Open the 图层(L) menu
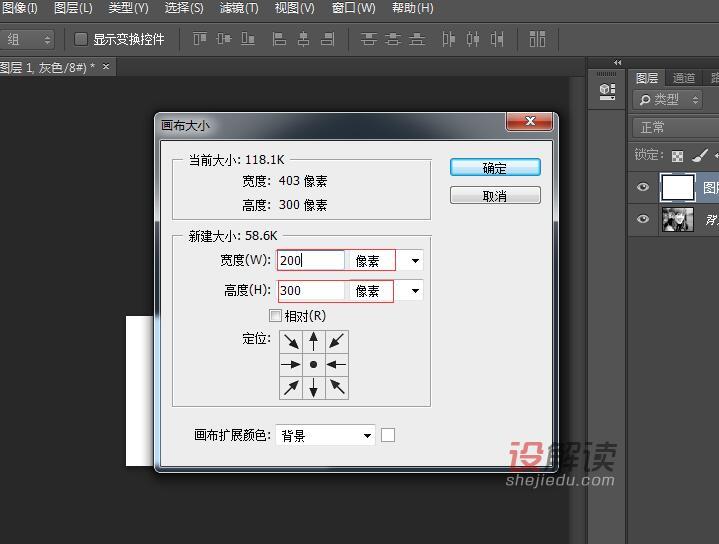This screenshot has width=719, height=544. pos(73,8)
